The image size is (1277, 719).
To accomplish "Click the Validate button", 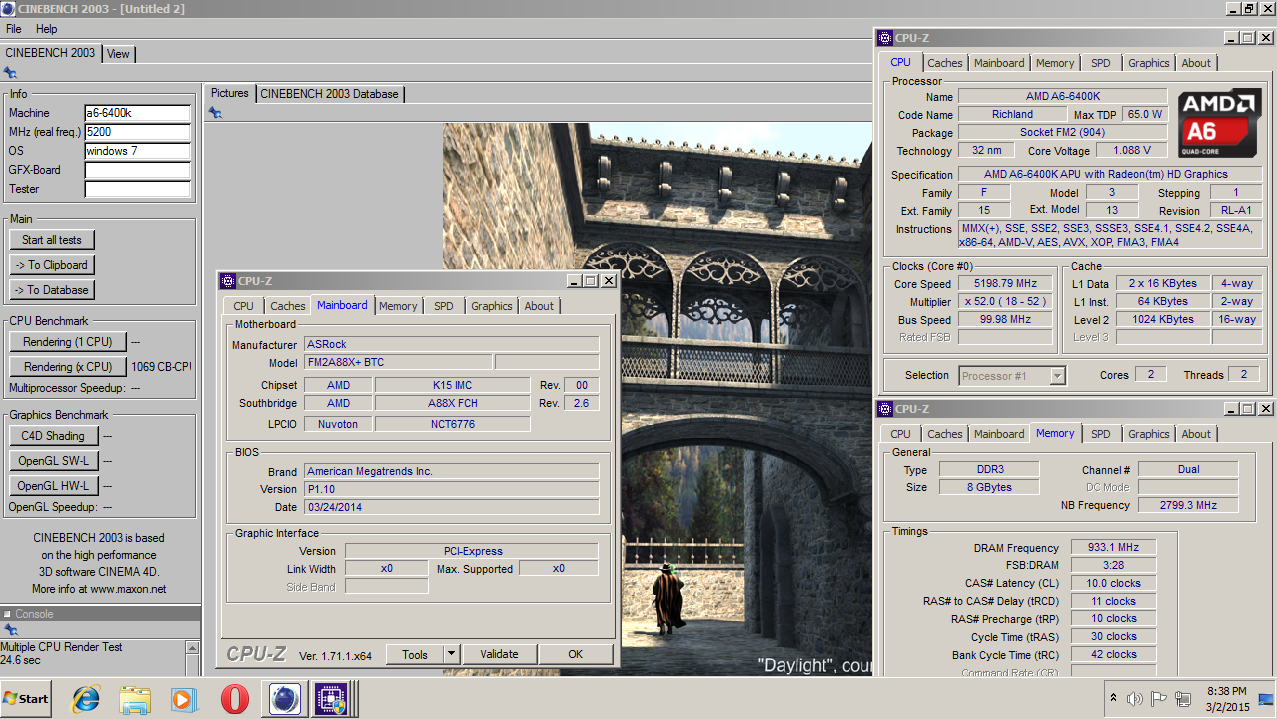I will click(x=499, y=655).
